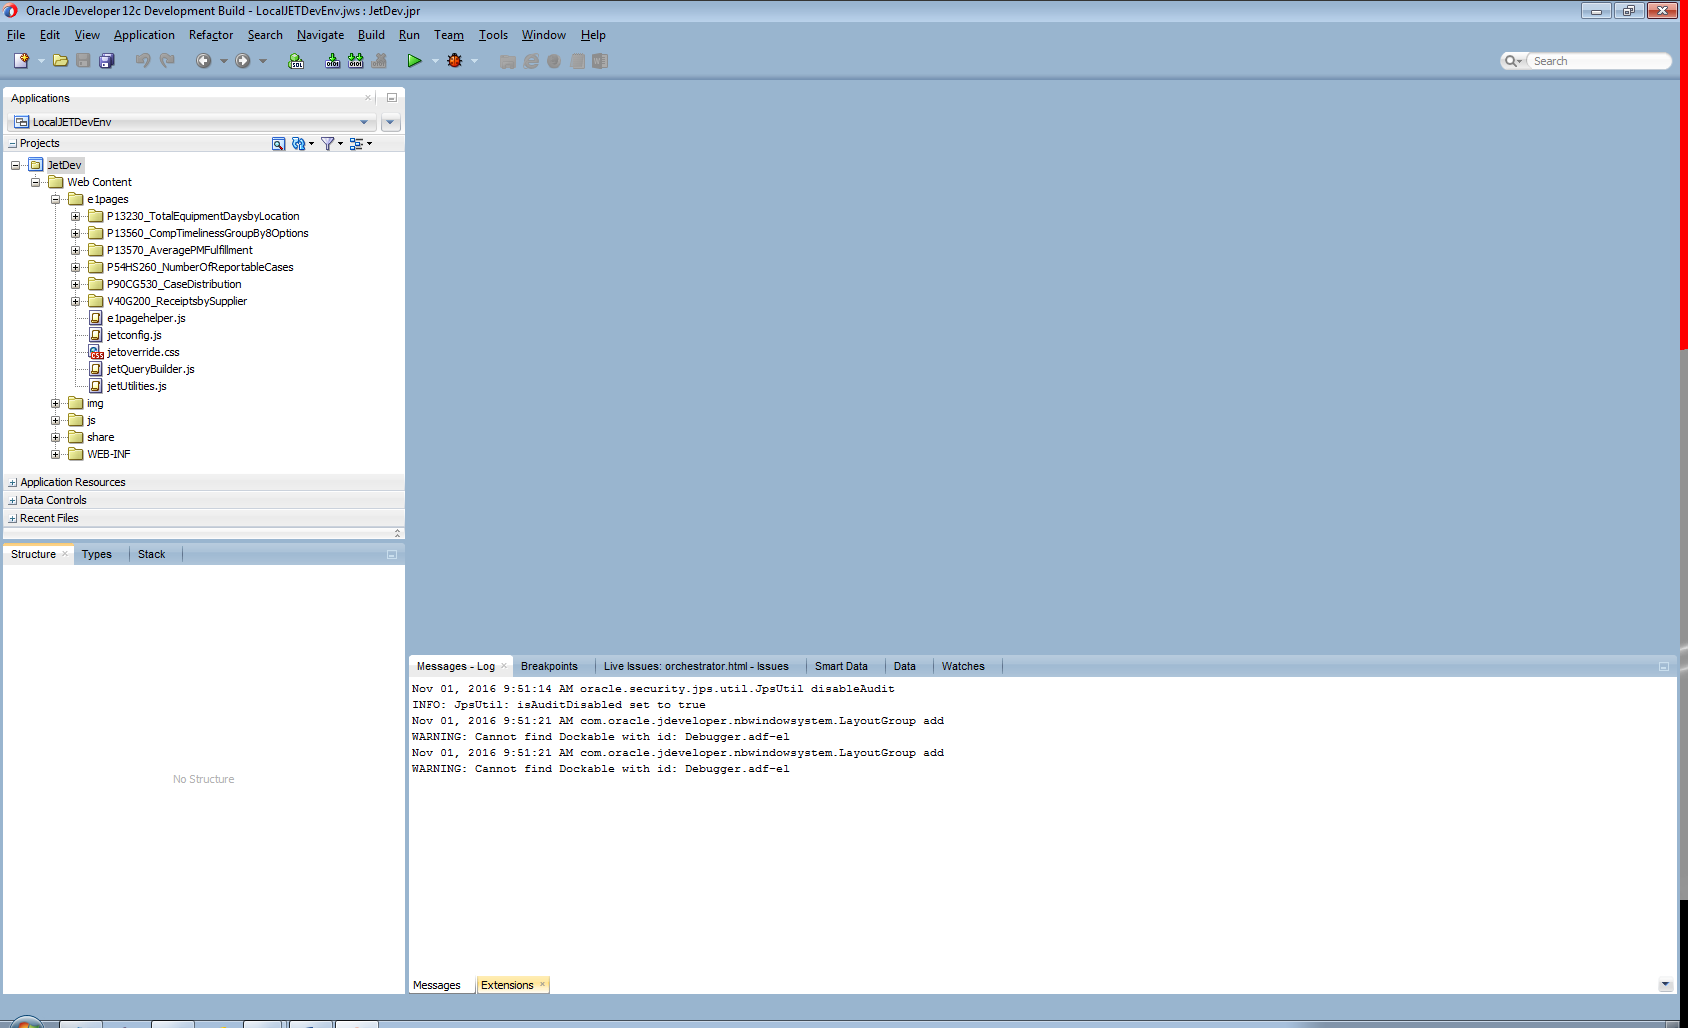
Task: Open the Projects search tool
Action: pyautogui.click(x=278, y=143)
